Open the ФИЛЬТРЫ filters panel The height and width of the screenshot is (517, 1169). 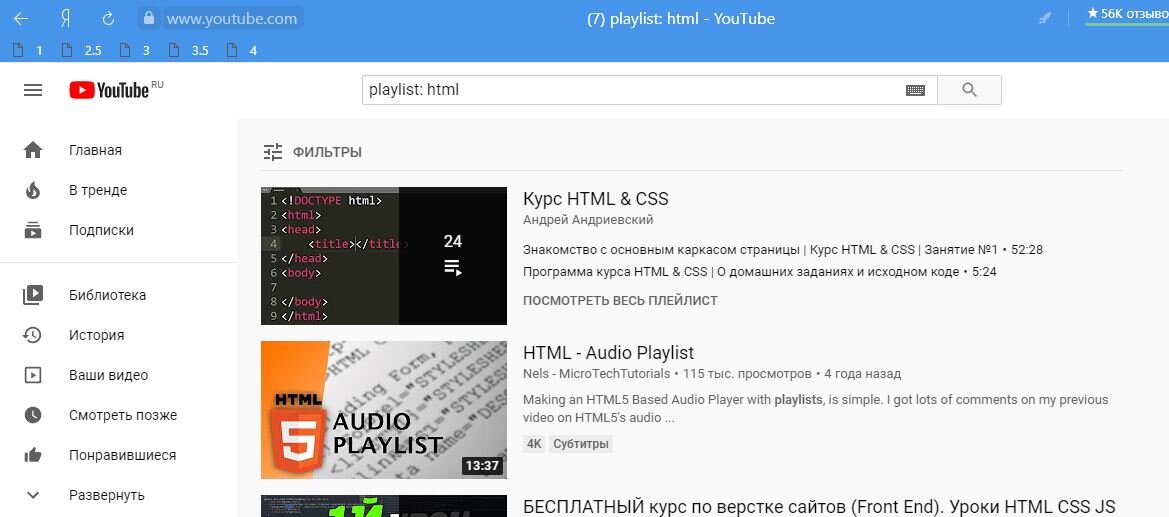pos(312,152)
